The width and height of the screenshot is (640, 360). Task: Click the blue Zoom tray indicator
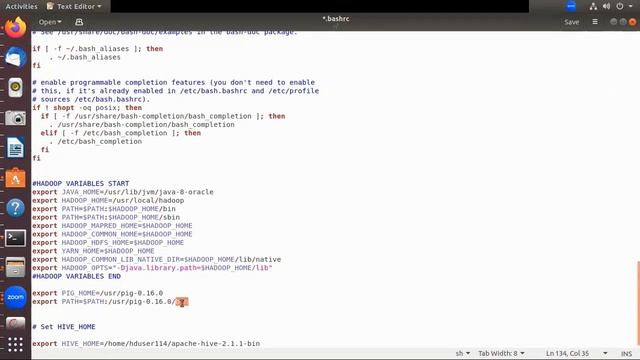571,6
